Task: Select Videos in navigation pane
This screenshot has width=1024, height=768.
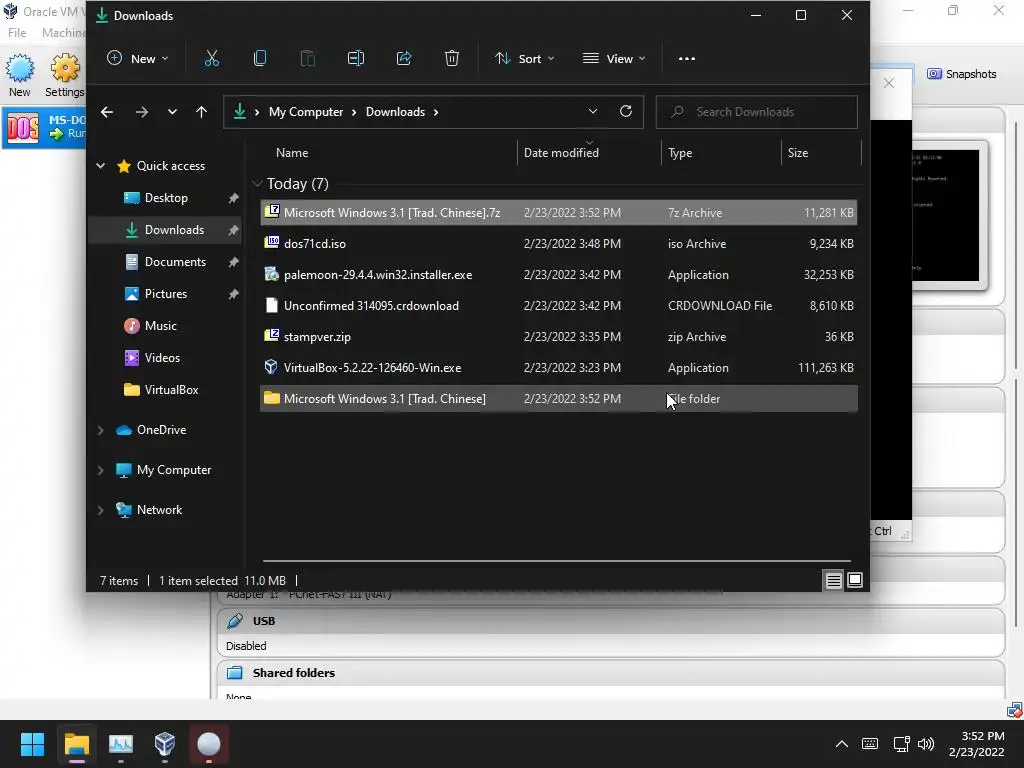Action: [x=162, y=357]
